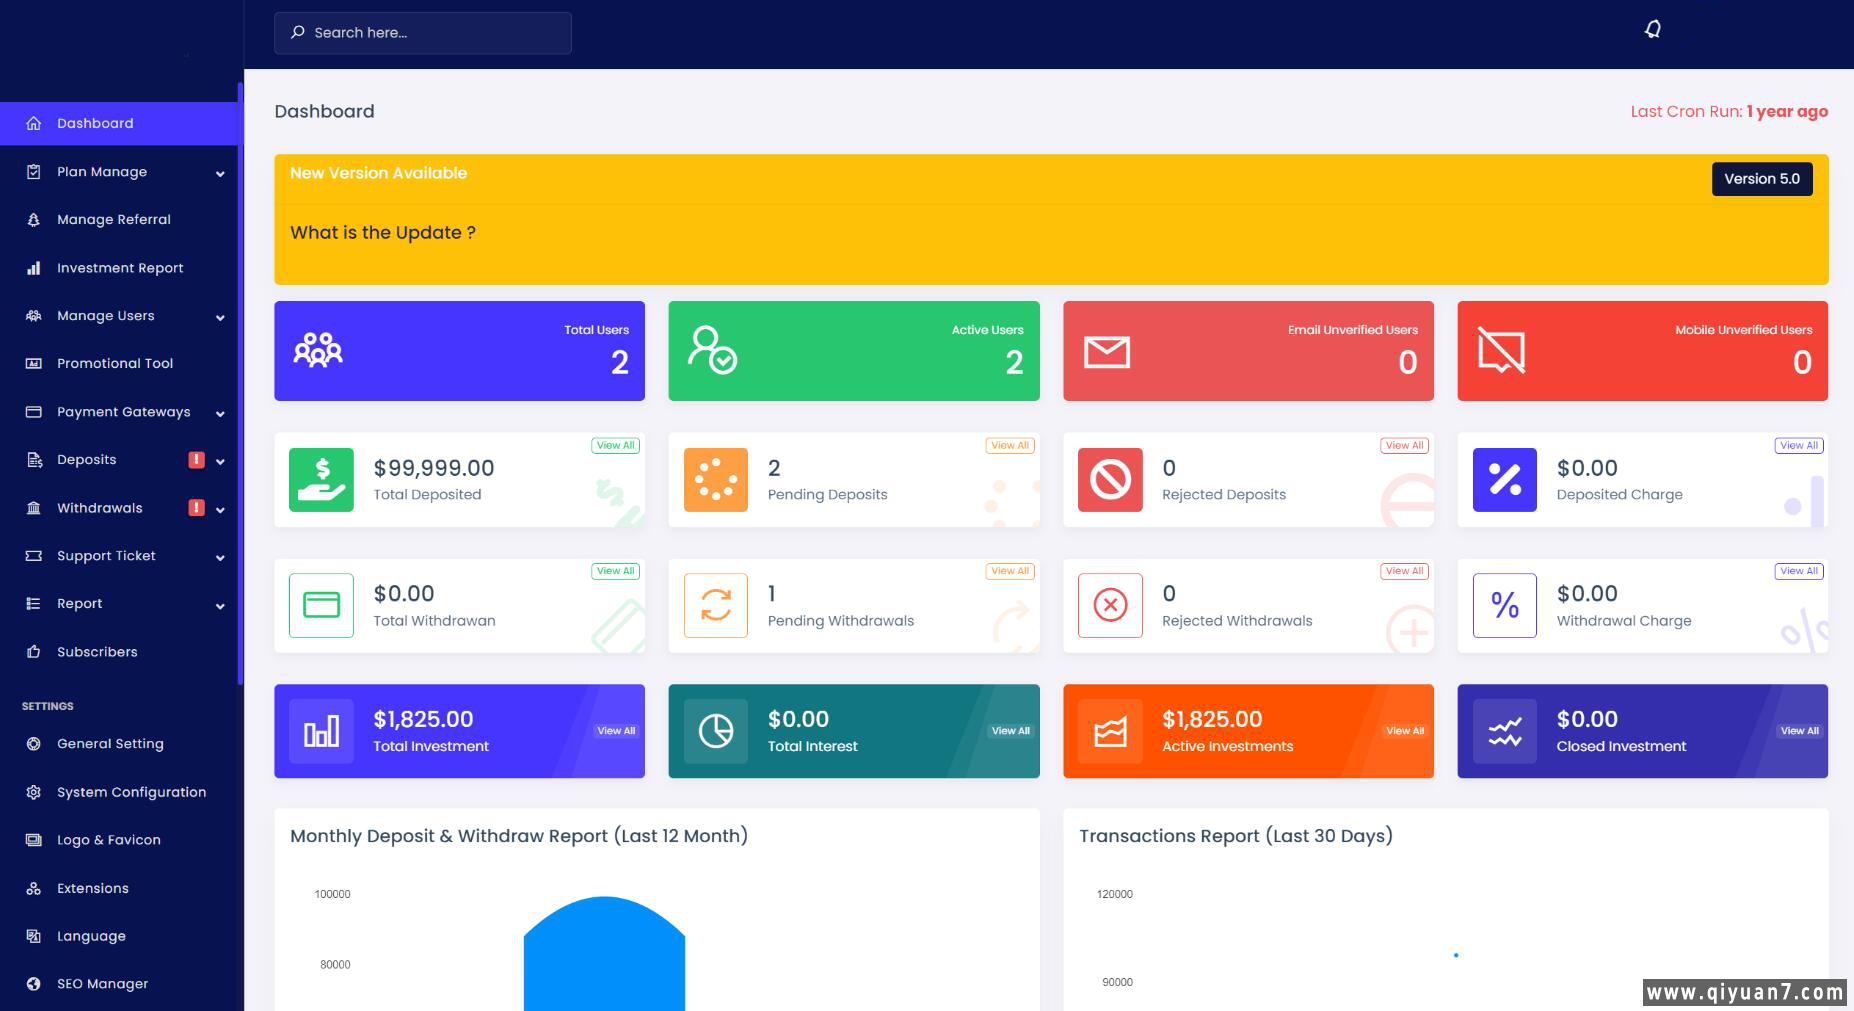Open the Subscribers sidebar item

pos(97,652)
